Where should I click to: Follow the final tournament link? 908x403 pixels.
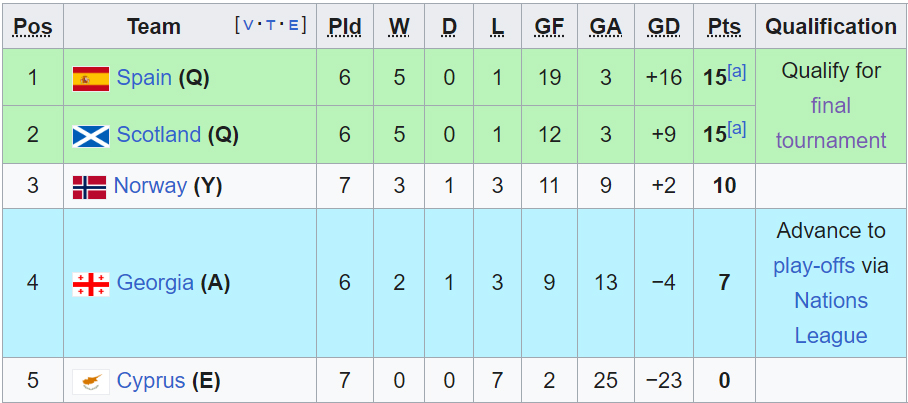click(x=831, y=123)
